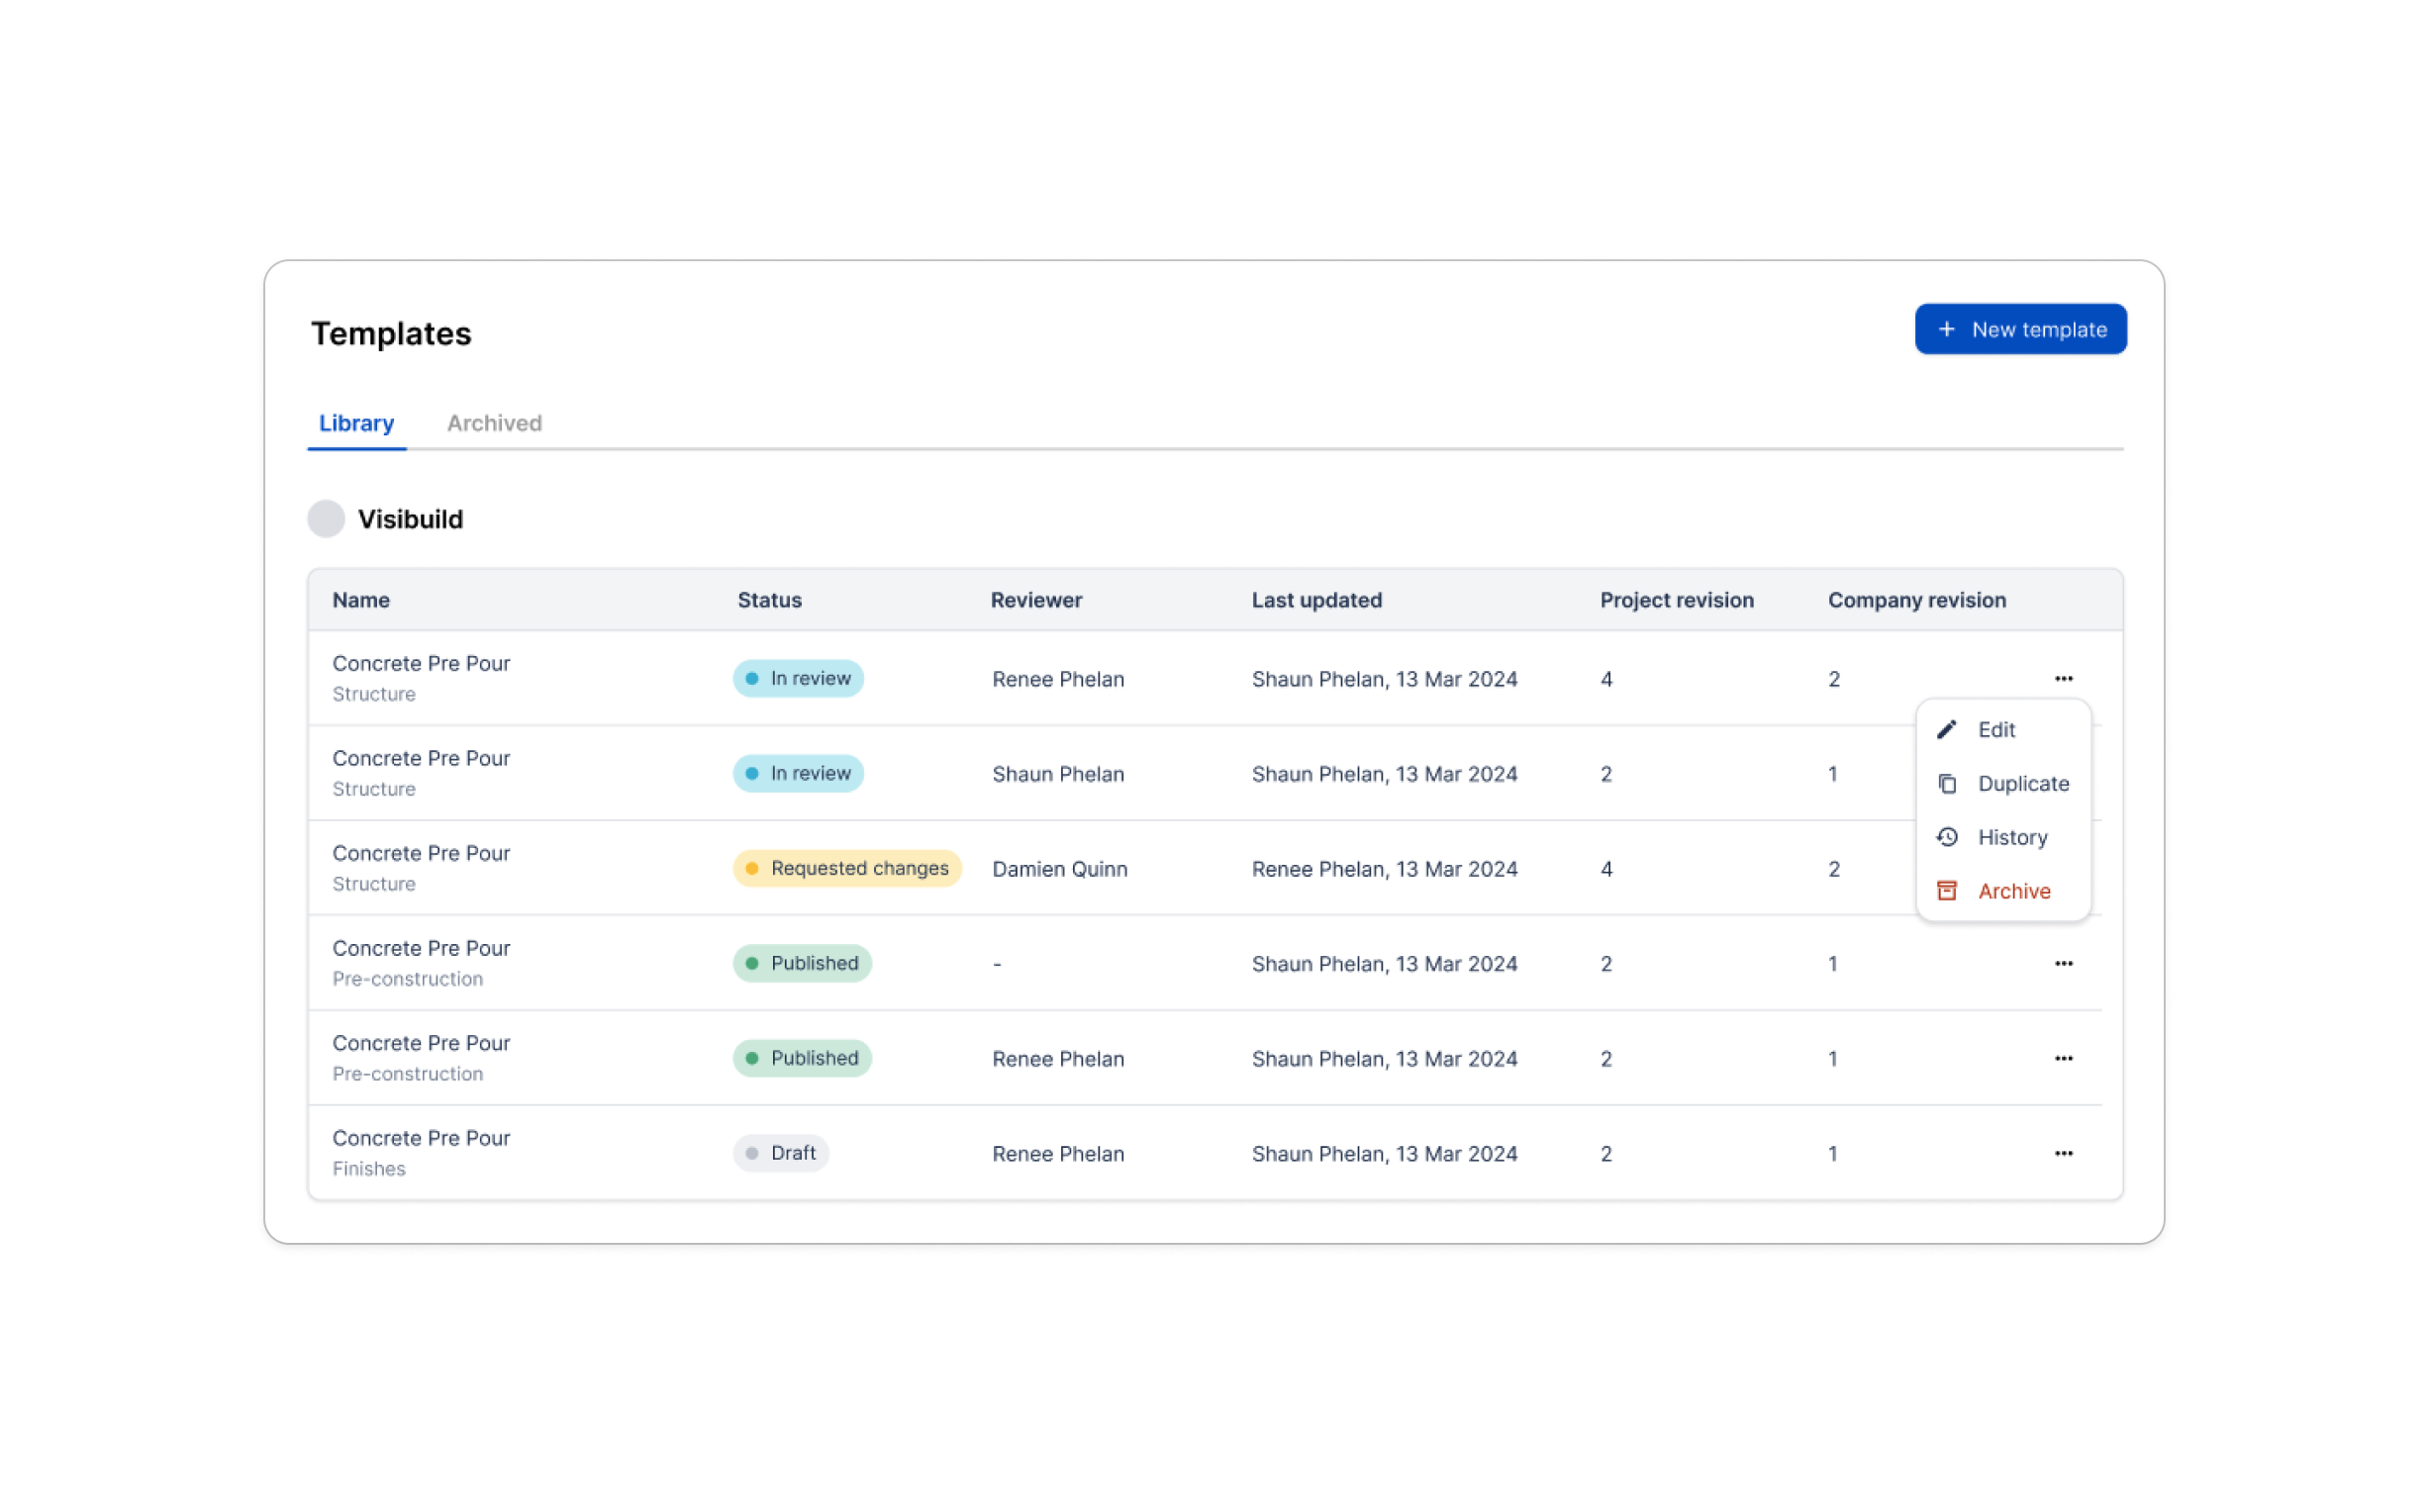Click the Requested changes status badge
This screenshot has width=2429, height=1512.
pos(847,868)
